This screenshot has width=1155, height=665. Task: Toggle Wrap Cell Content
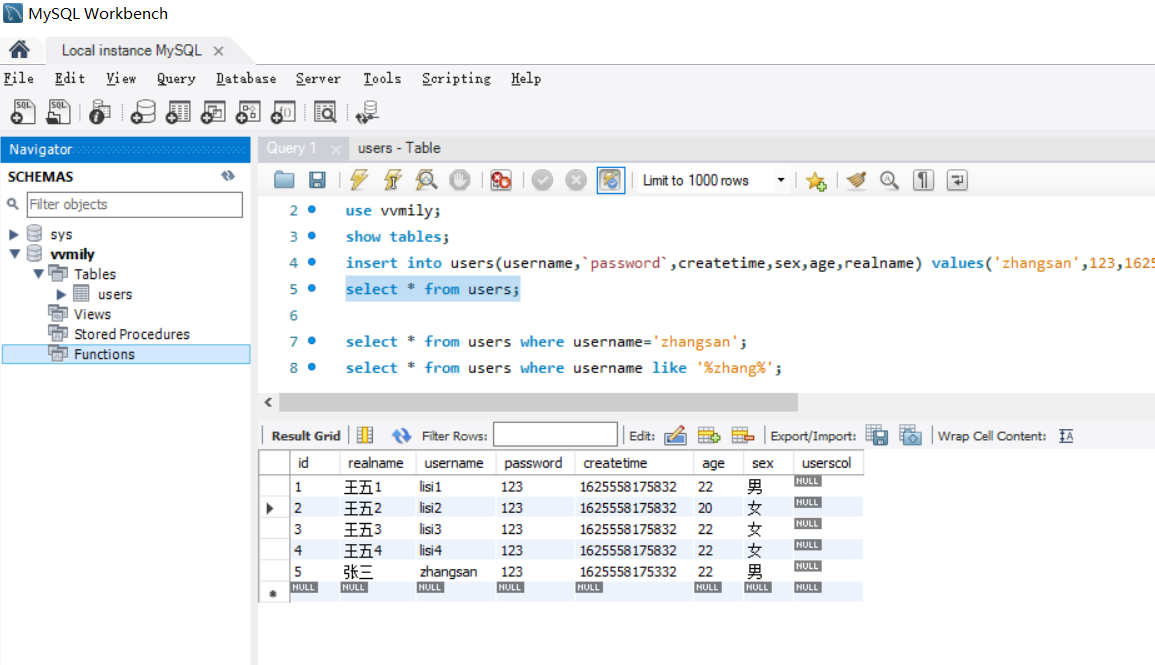click(x=1066, y=436)
